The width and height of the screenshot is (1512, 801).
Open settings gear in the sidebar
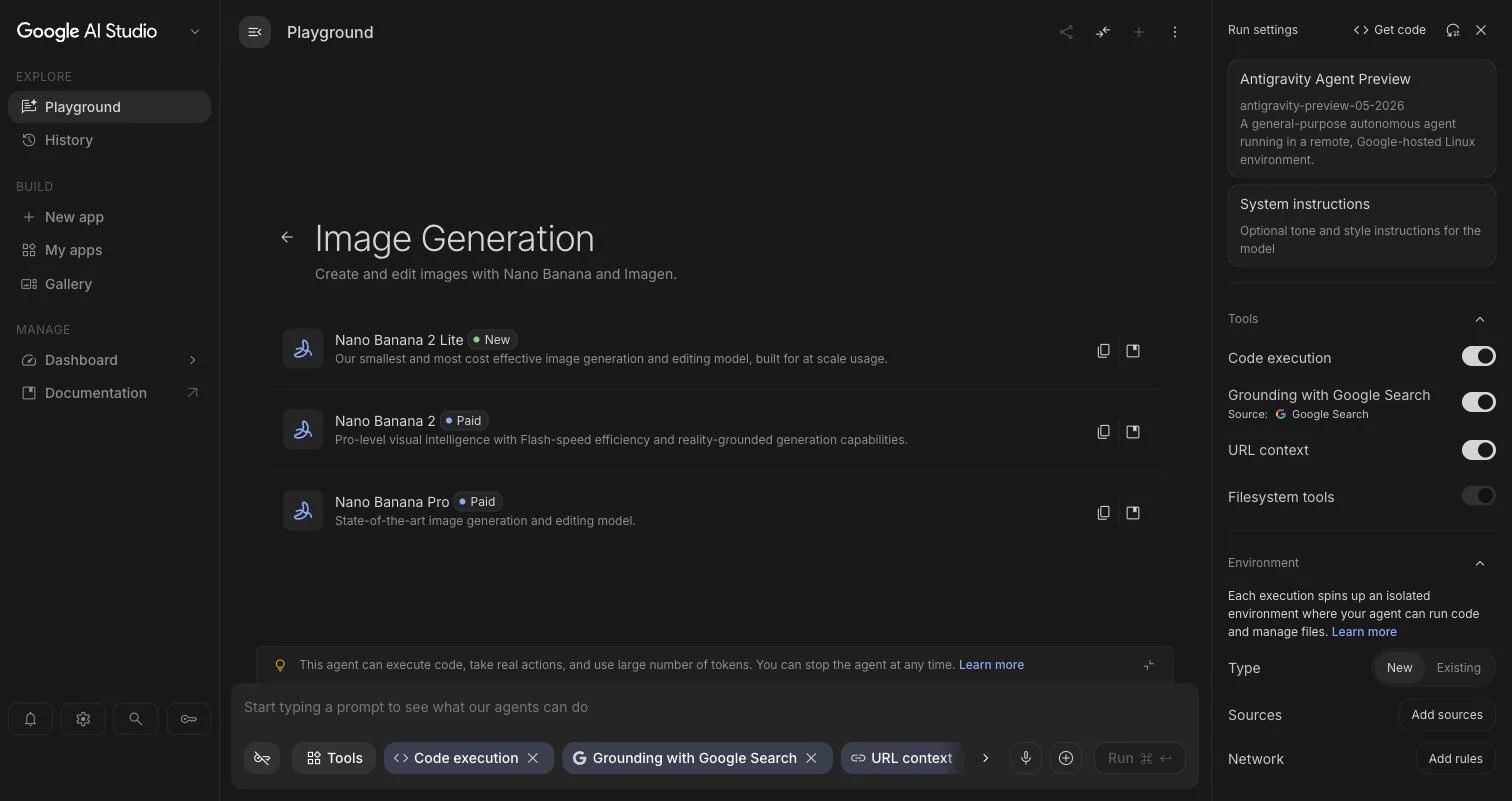(83, 719)
